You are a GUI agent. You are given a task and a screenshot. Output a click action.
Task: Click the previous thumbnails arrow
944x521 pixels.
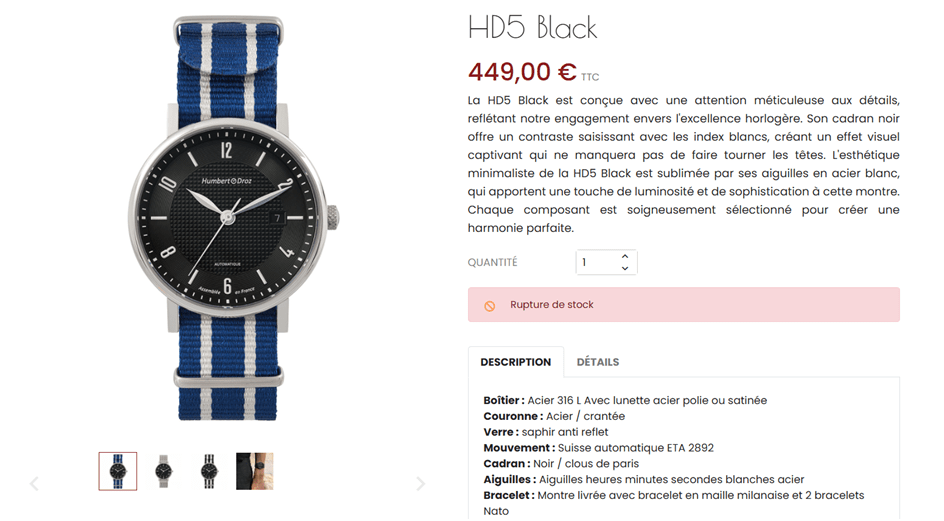34,483
